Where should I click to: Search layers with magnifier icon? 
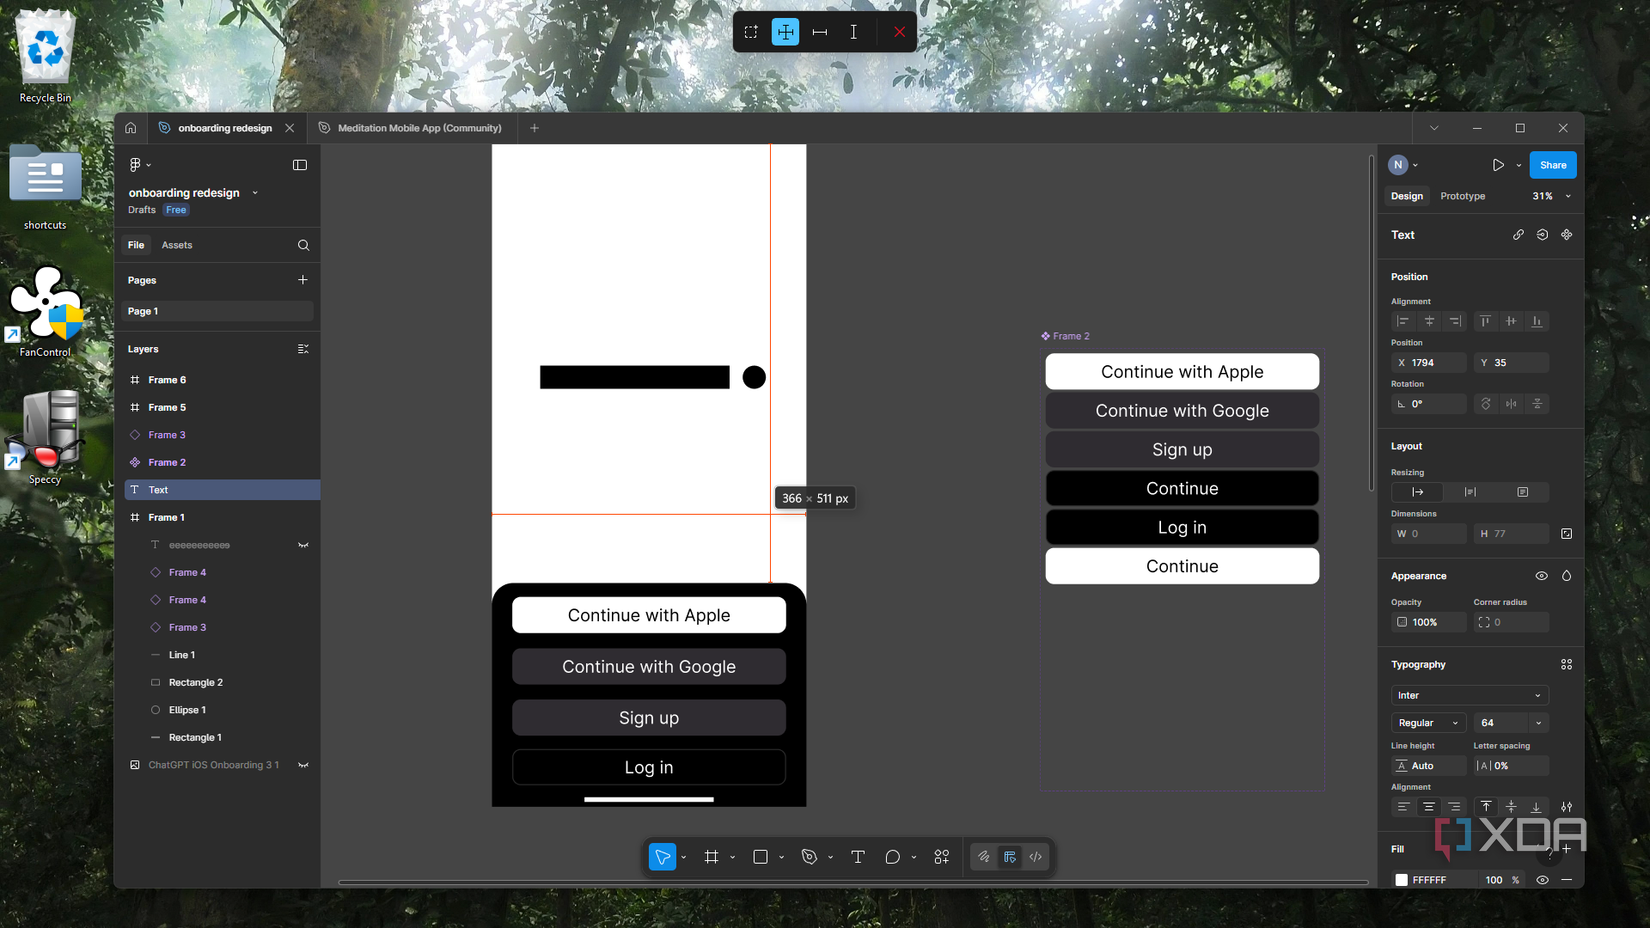[303, 245]
